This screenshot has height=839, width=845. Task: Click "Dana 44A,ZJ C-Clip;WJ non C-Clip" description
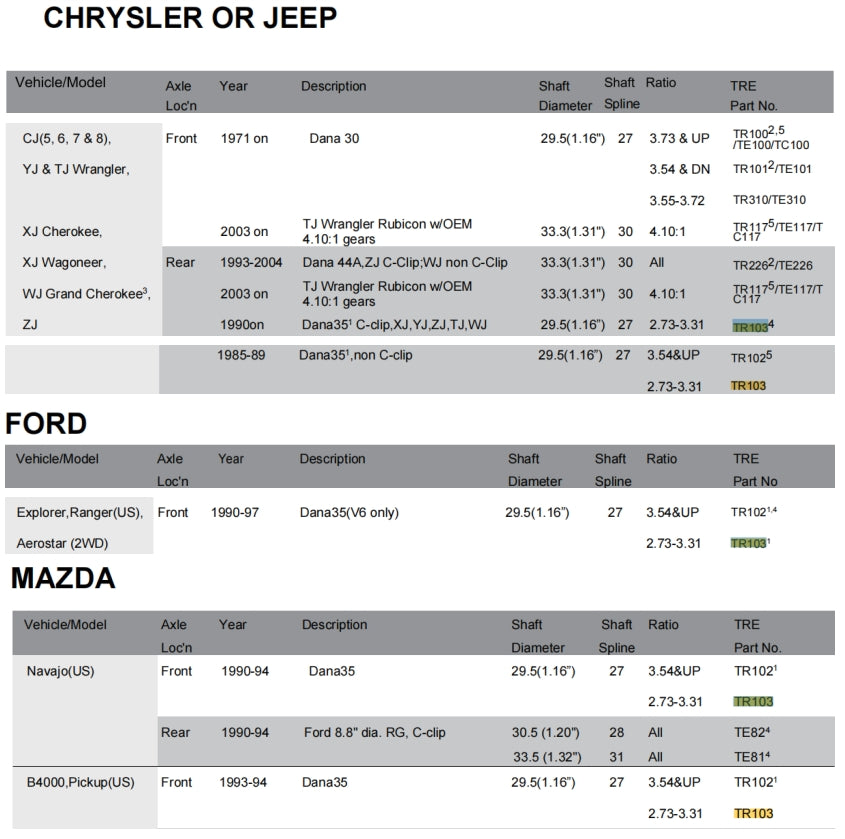point(404,263)
